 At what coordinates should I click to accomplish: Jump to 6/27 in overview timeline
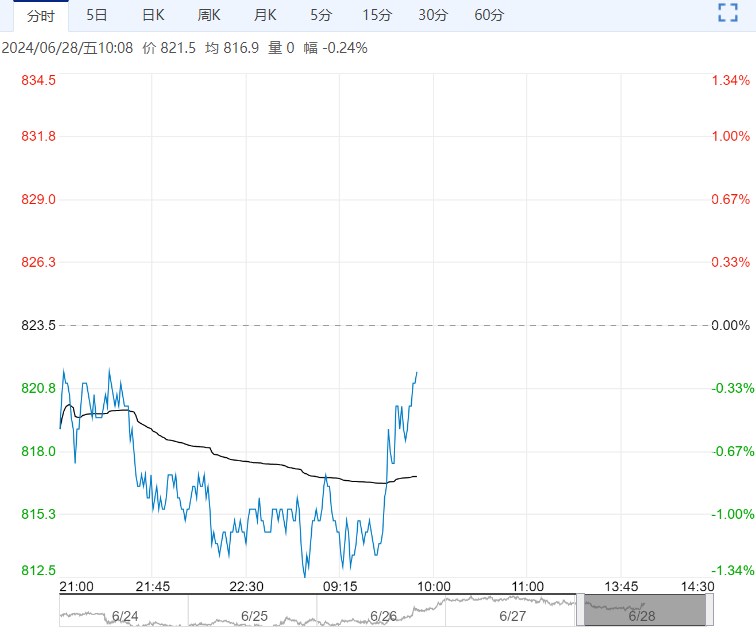(x=512, y=617)
